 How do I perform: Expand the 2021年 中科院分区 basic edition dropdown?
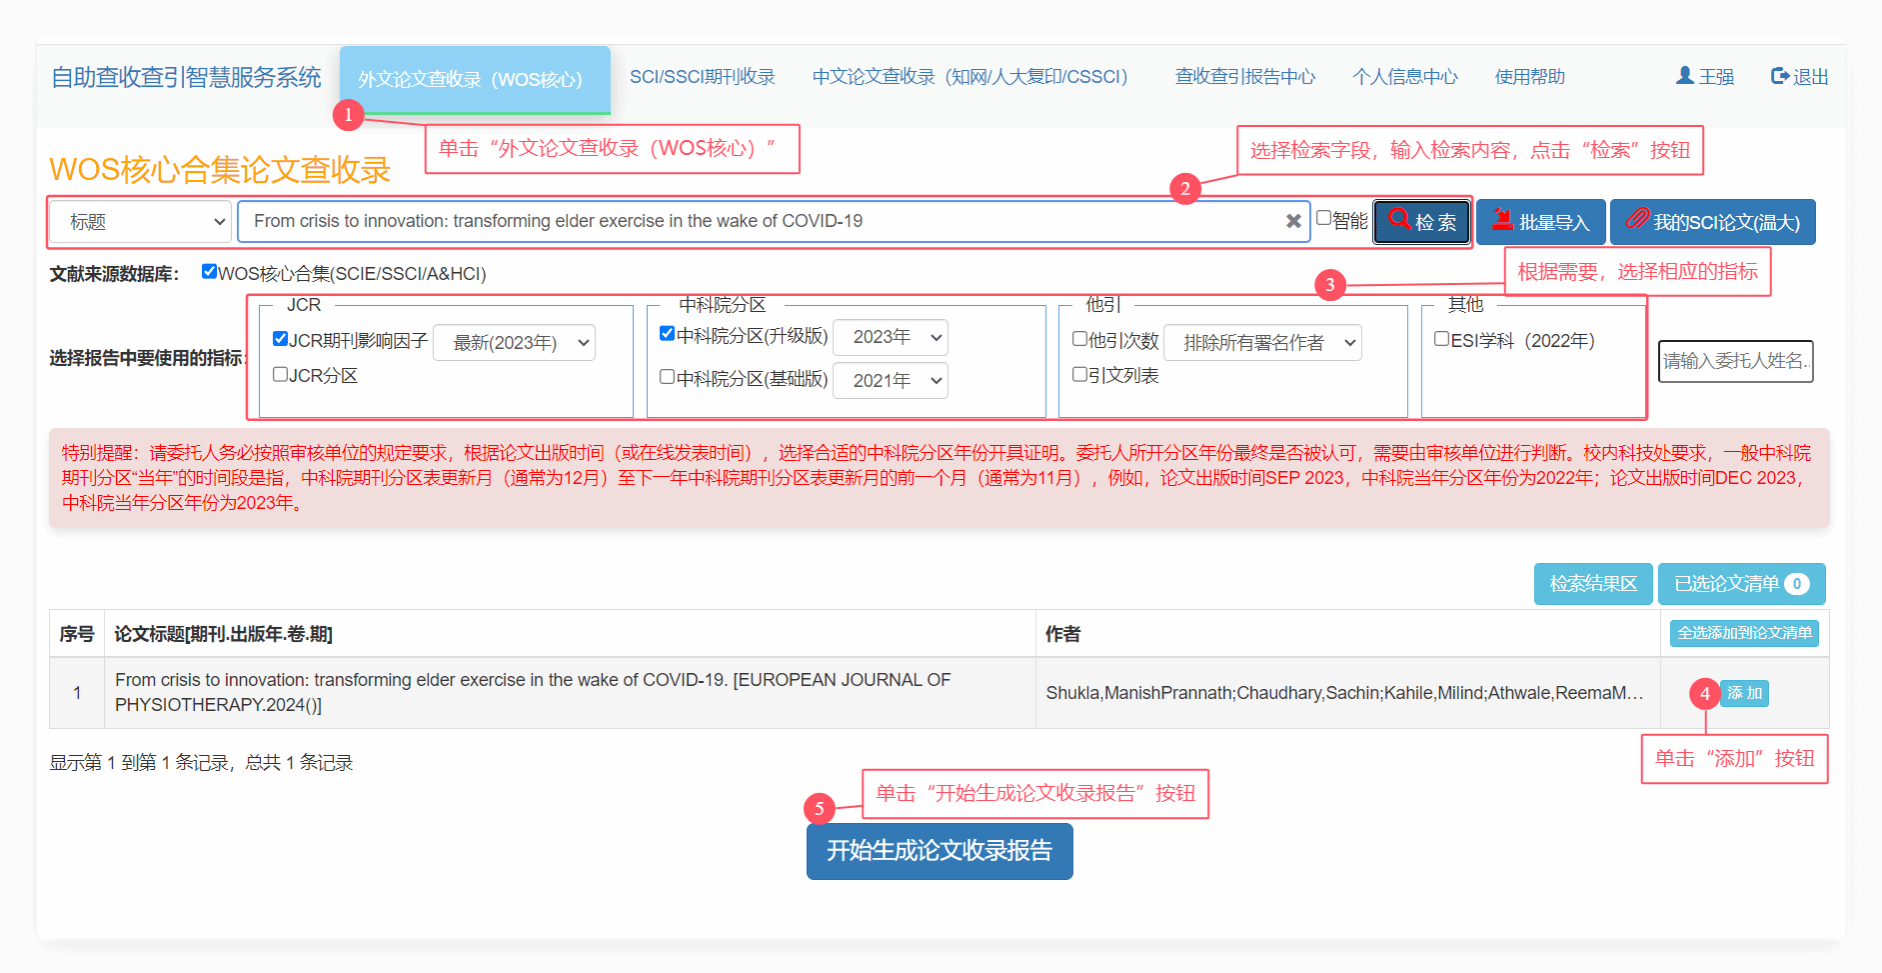[890, 380]
